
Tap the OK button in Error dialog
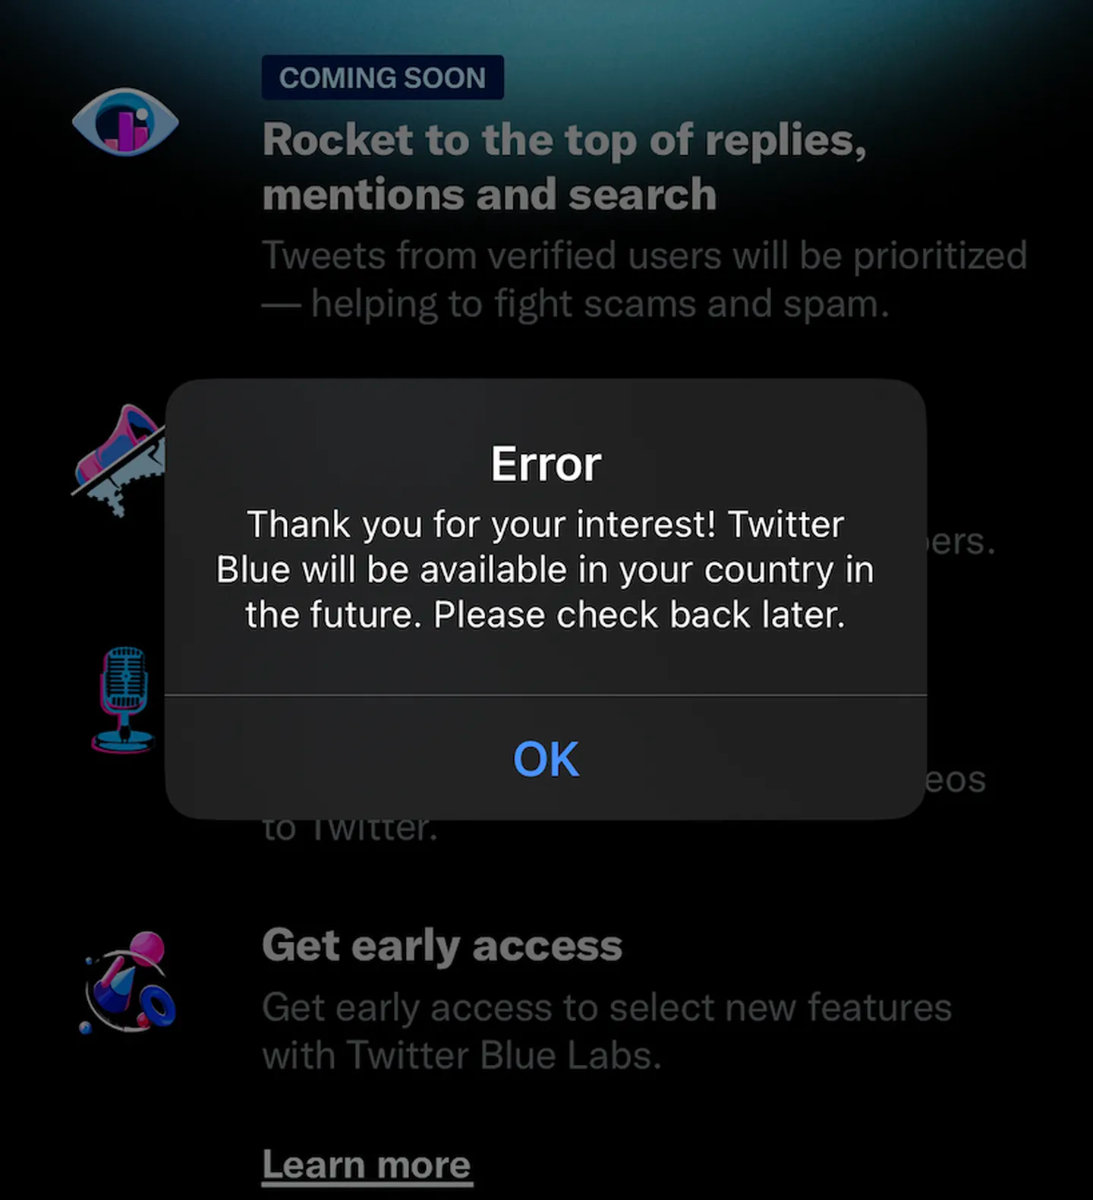pyautogui.click(x=546, y=759)
